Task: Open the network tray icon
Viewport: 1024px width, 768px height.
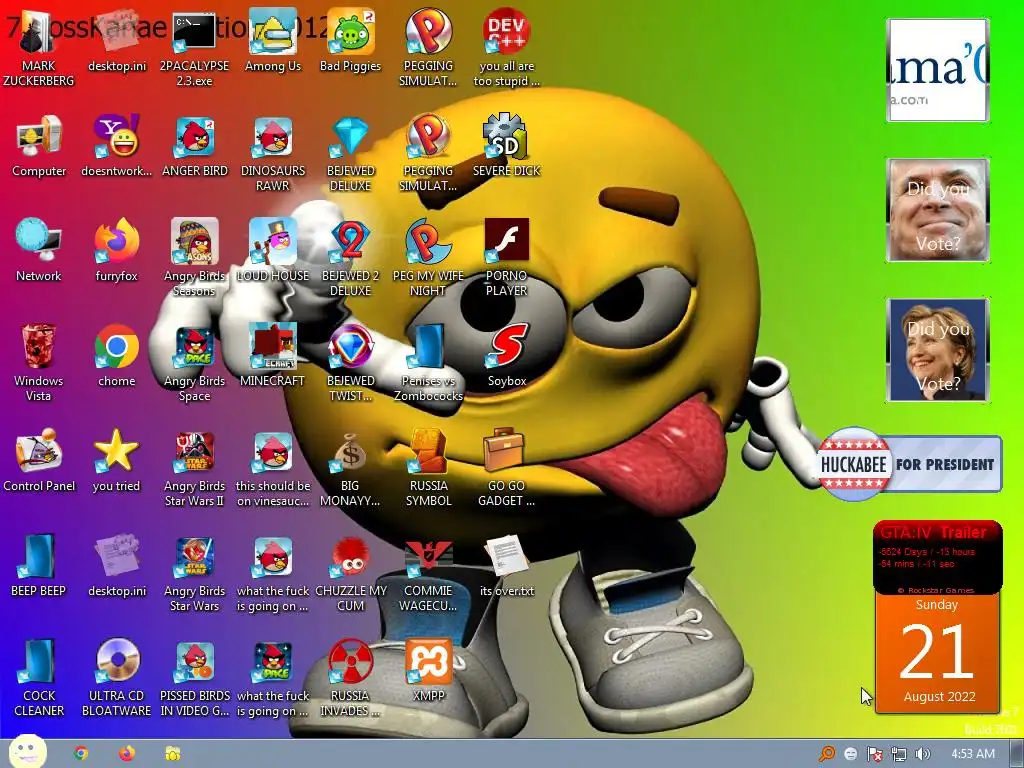Action: click(x=899, y=754)
